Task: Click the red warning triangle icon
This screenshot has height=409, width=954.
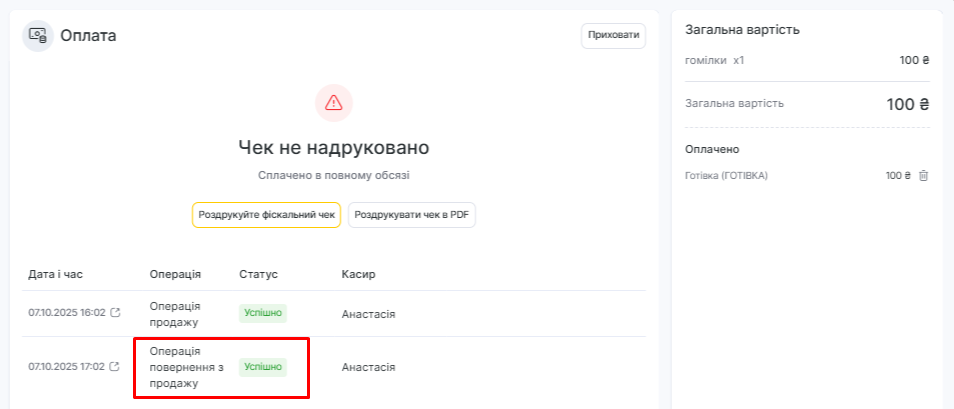Action: [334, 102]
